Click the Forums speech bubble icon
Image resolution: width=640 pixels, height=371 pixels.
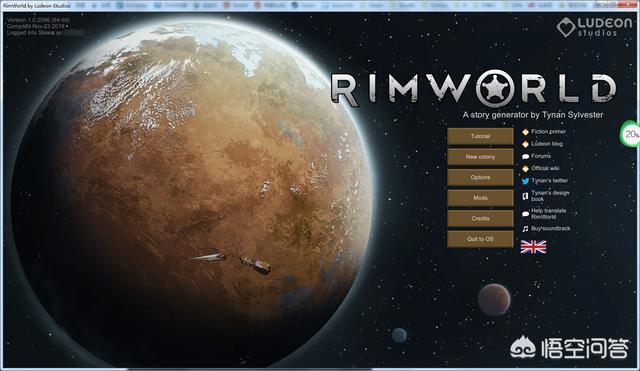click(525, 156)
